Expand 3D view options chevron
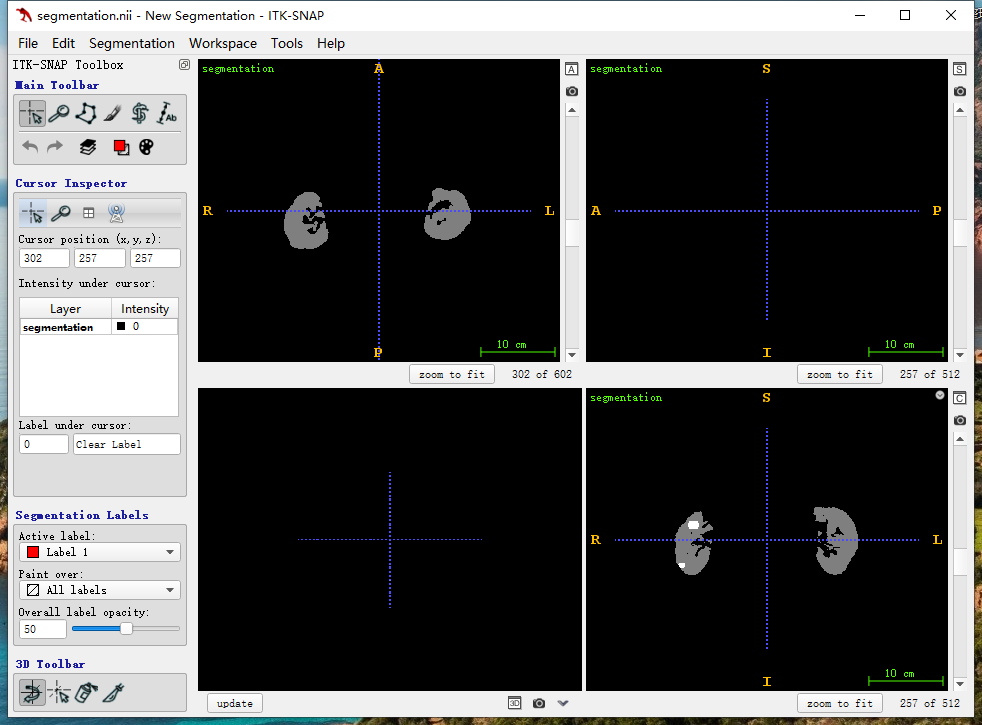Screen dimensions: 982x725 [x=563, y=703]
